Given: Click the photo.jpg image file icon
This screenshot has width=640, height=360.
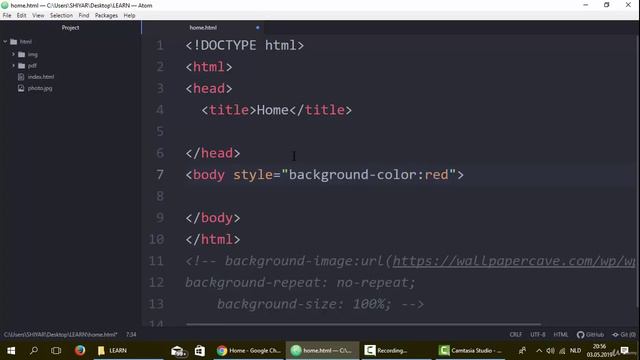Looking at the screenshot, I should point(21,88).
